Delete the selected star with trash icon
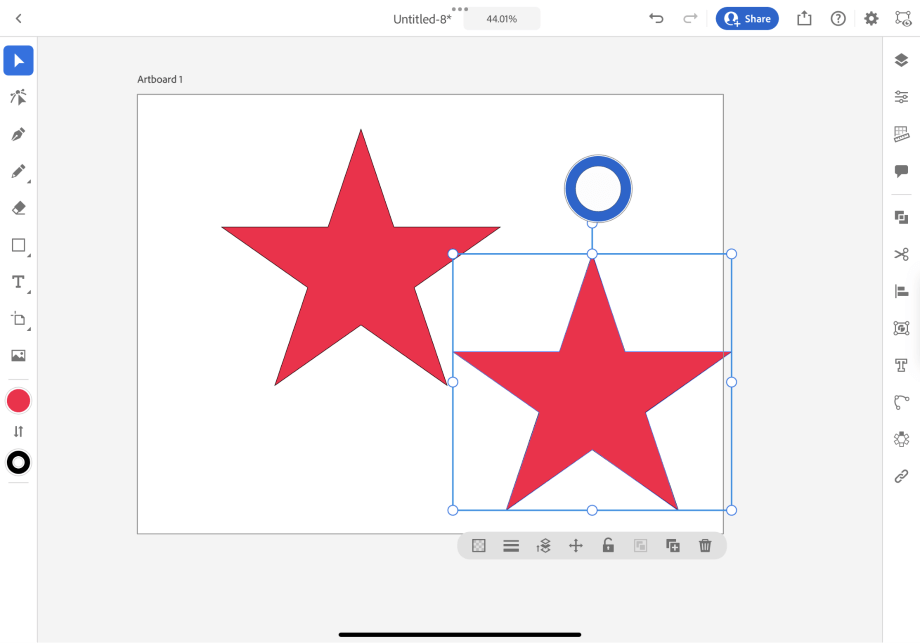The image size is (920, 643). coord(705,546)
